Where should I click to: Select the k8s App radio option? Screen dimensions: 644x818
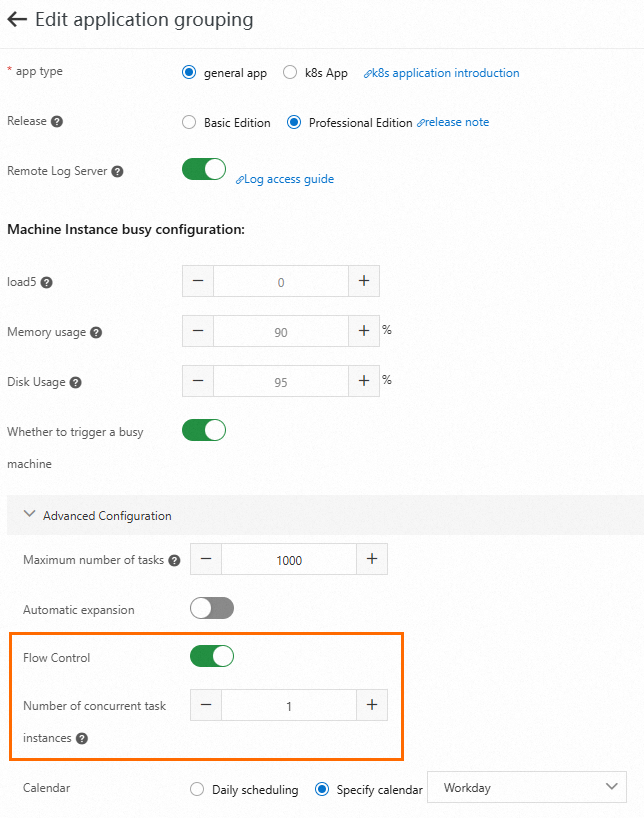pos(290,73)
